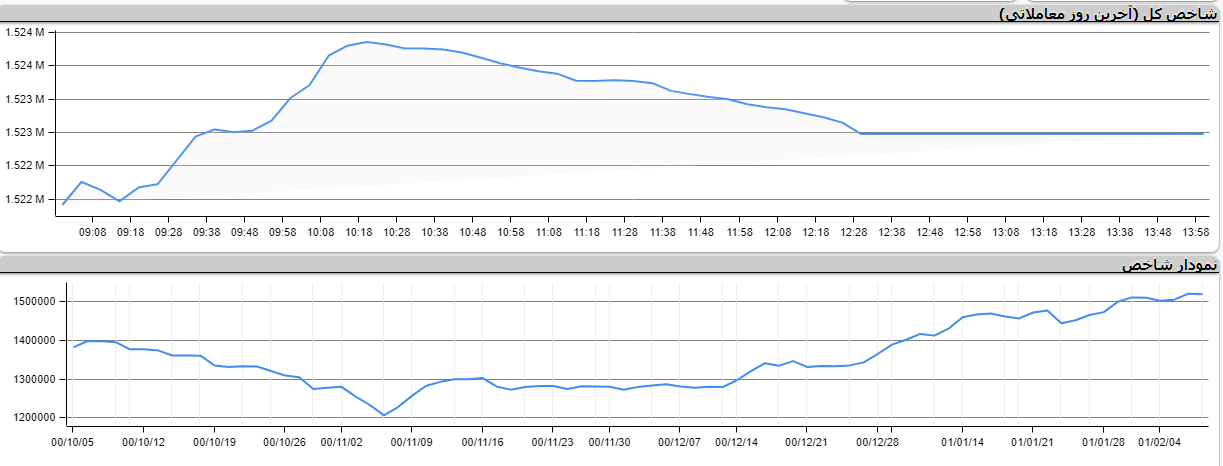Click the peak of the intraday index line
This screenshot has width=1223, height=466.
pyautogui.click(x=367, y=42)
